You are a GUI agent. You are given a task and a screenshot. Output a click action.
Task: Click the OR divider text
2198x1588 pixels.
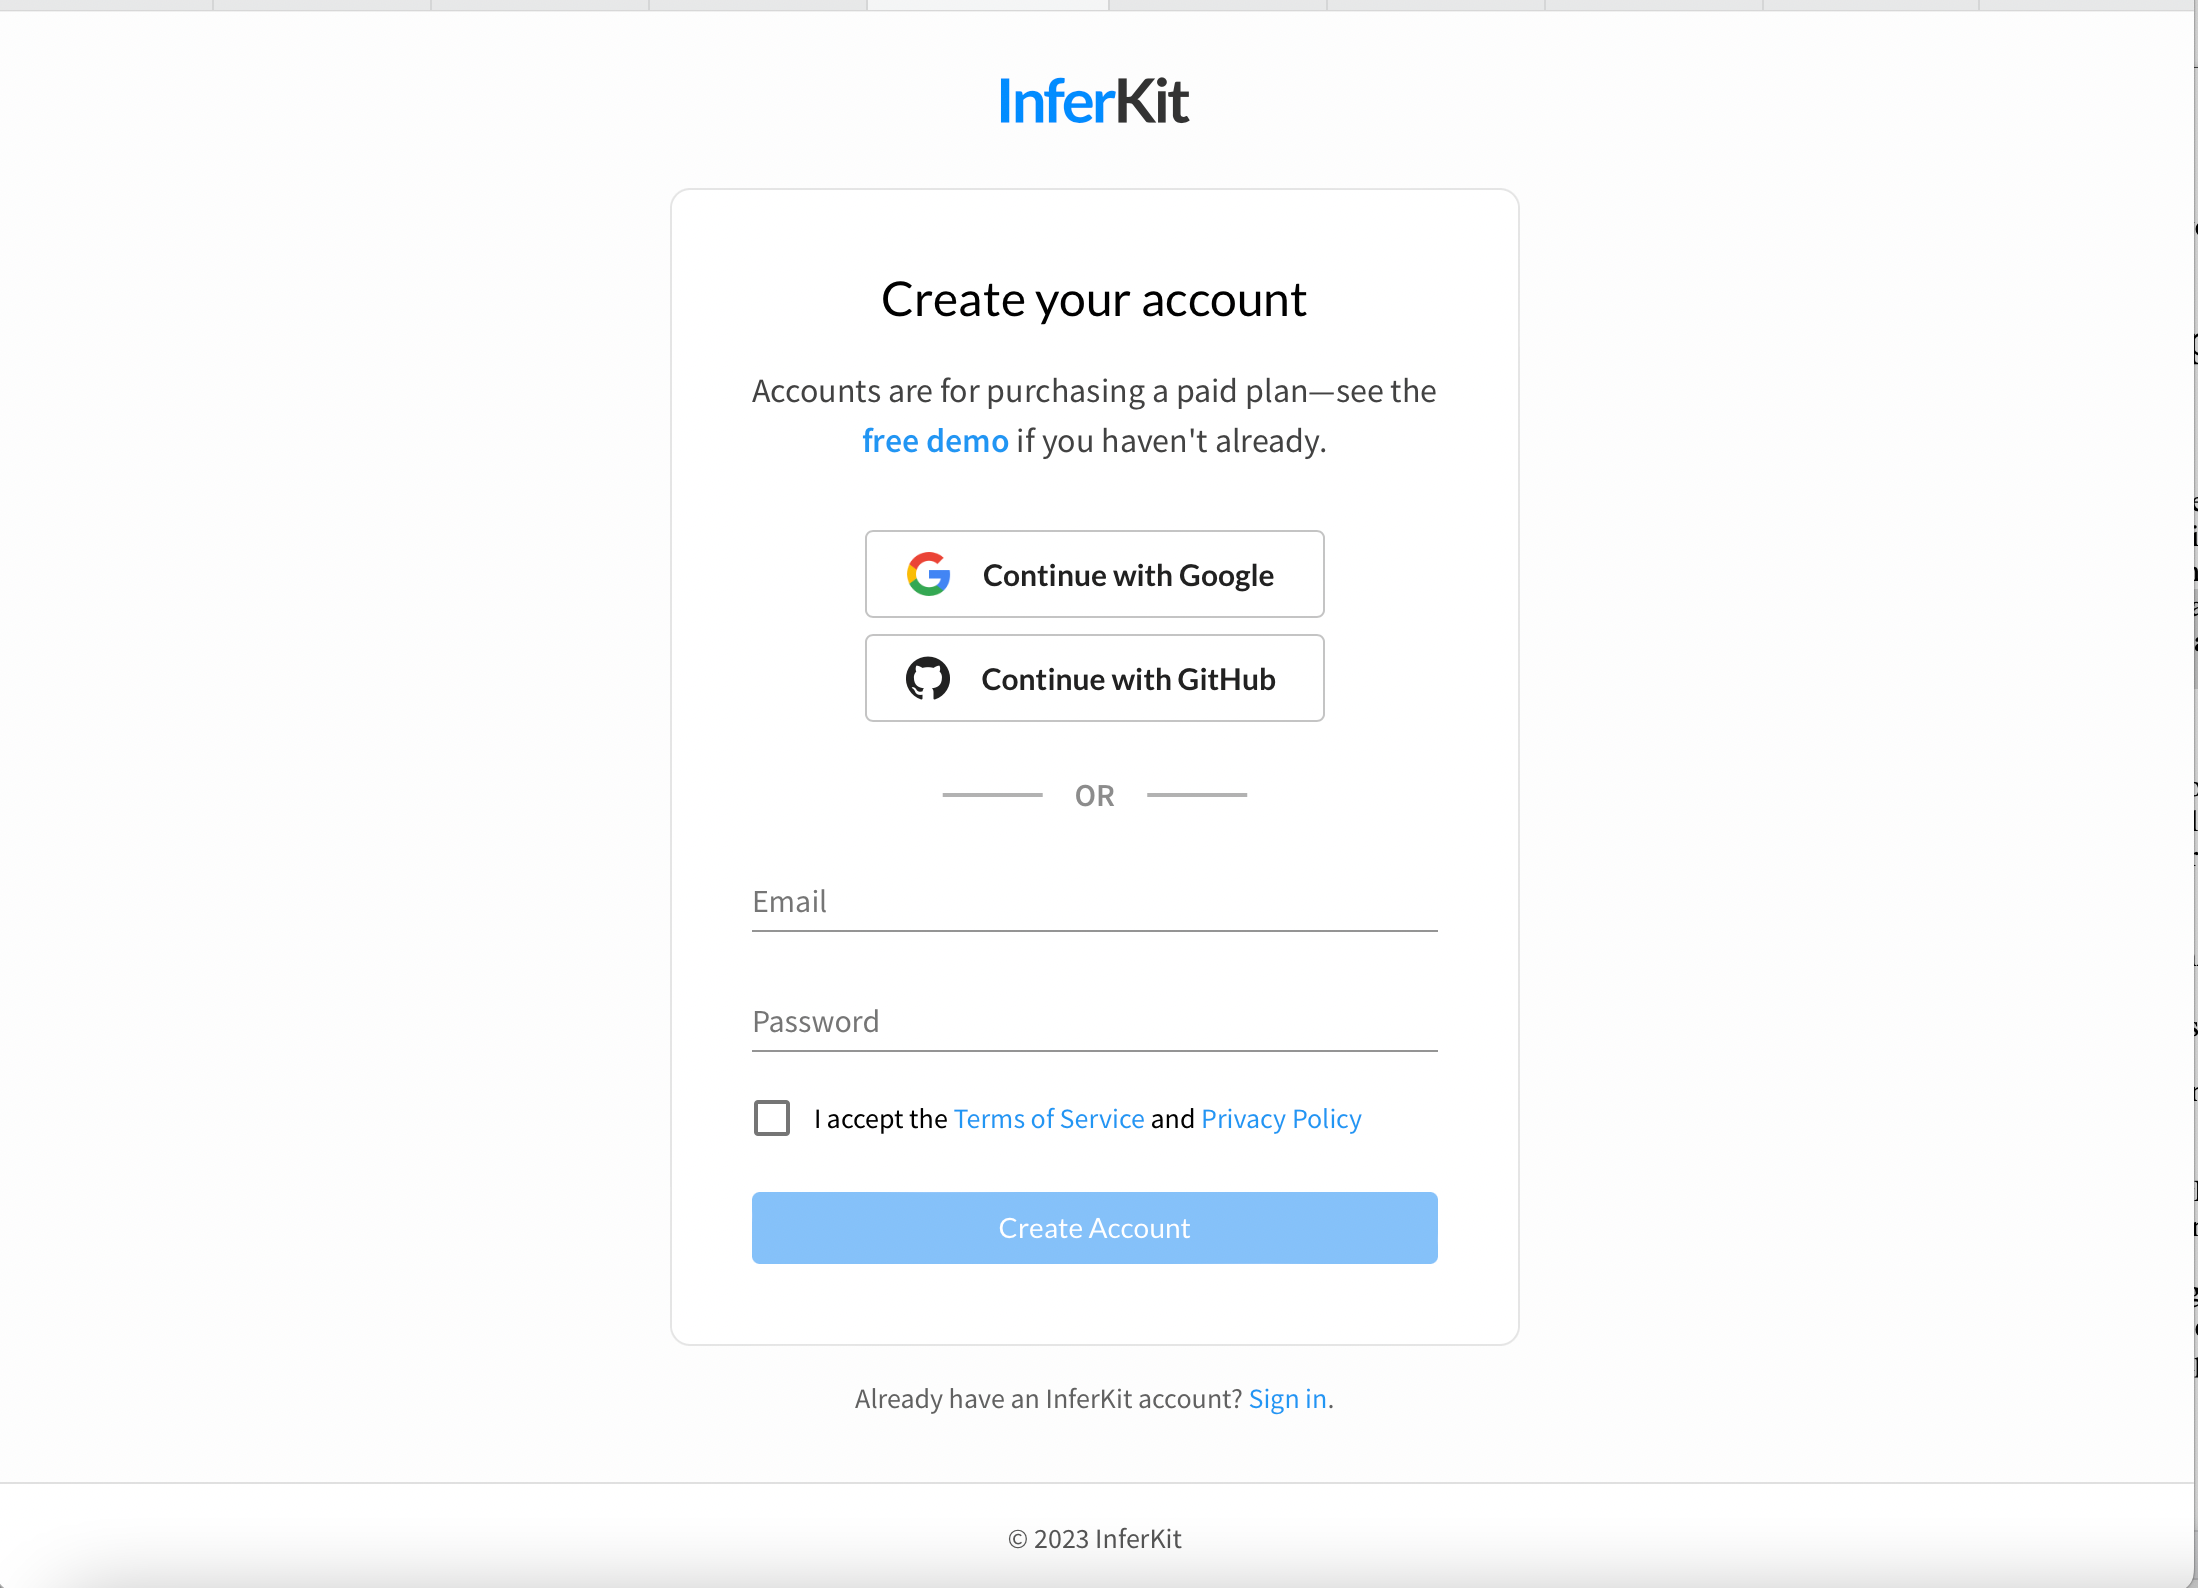pos(1094,796)
